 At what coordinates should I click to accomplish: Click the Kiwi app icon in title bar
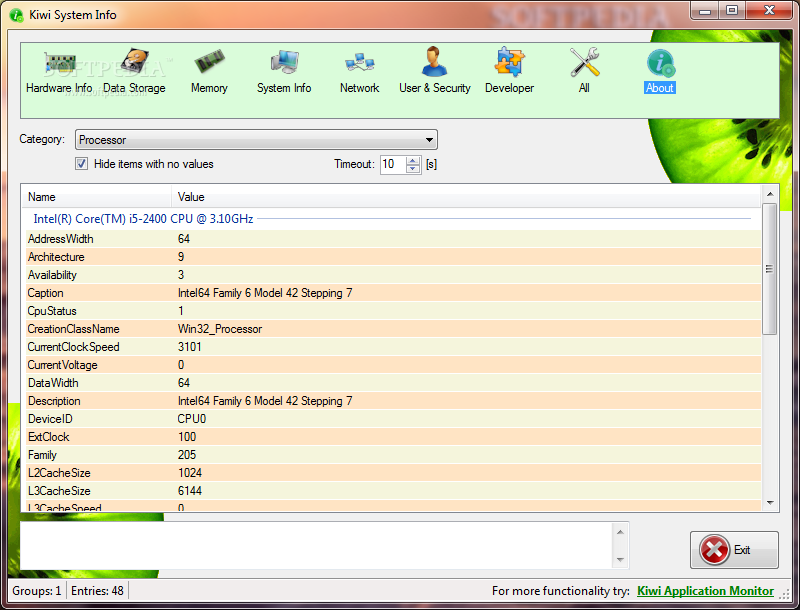17,15
